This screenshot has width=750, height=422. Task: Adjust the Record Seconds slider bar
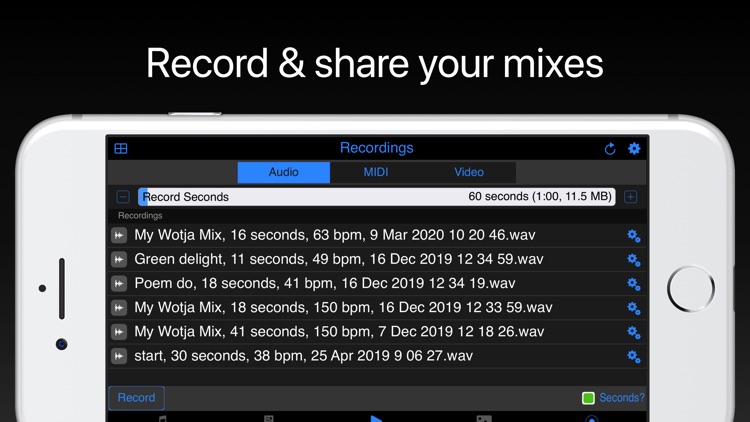(x=377, y=197)
